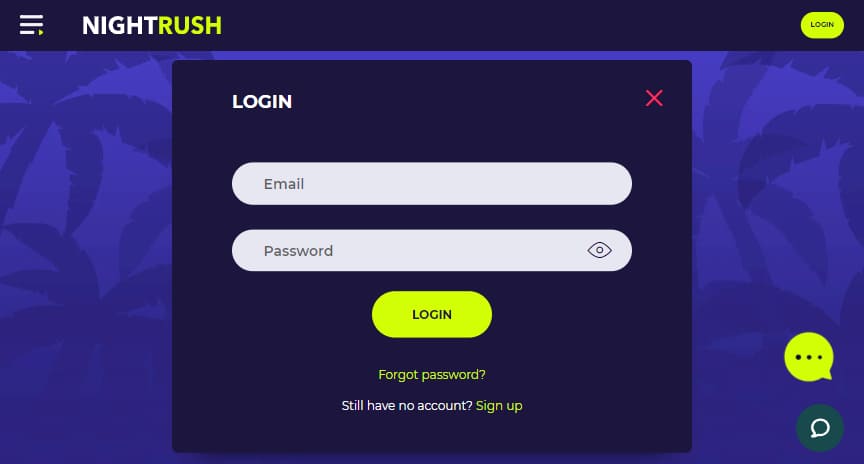The image size is (864, 464).
Task: Dismiss the modal using the pink cross
Action: [x=654, y=98]
